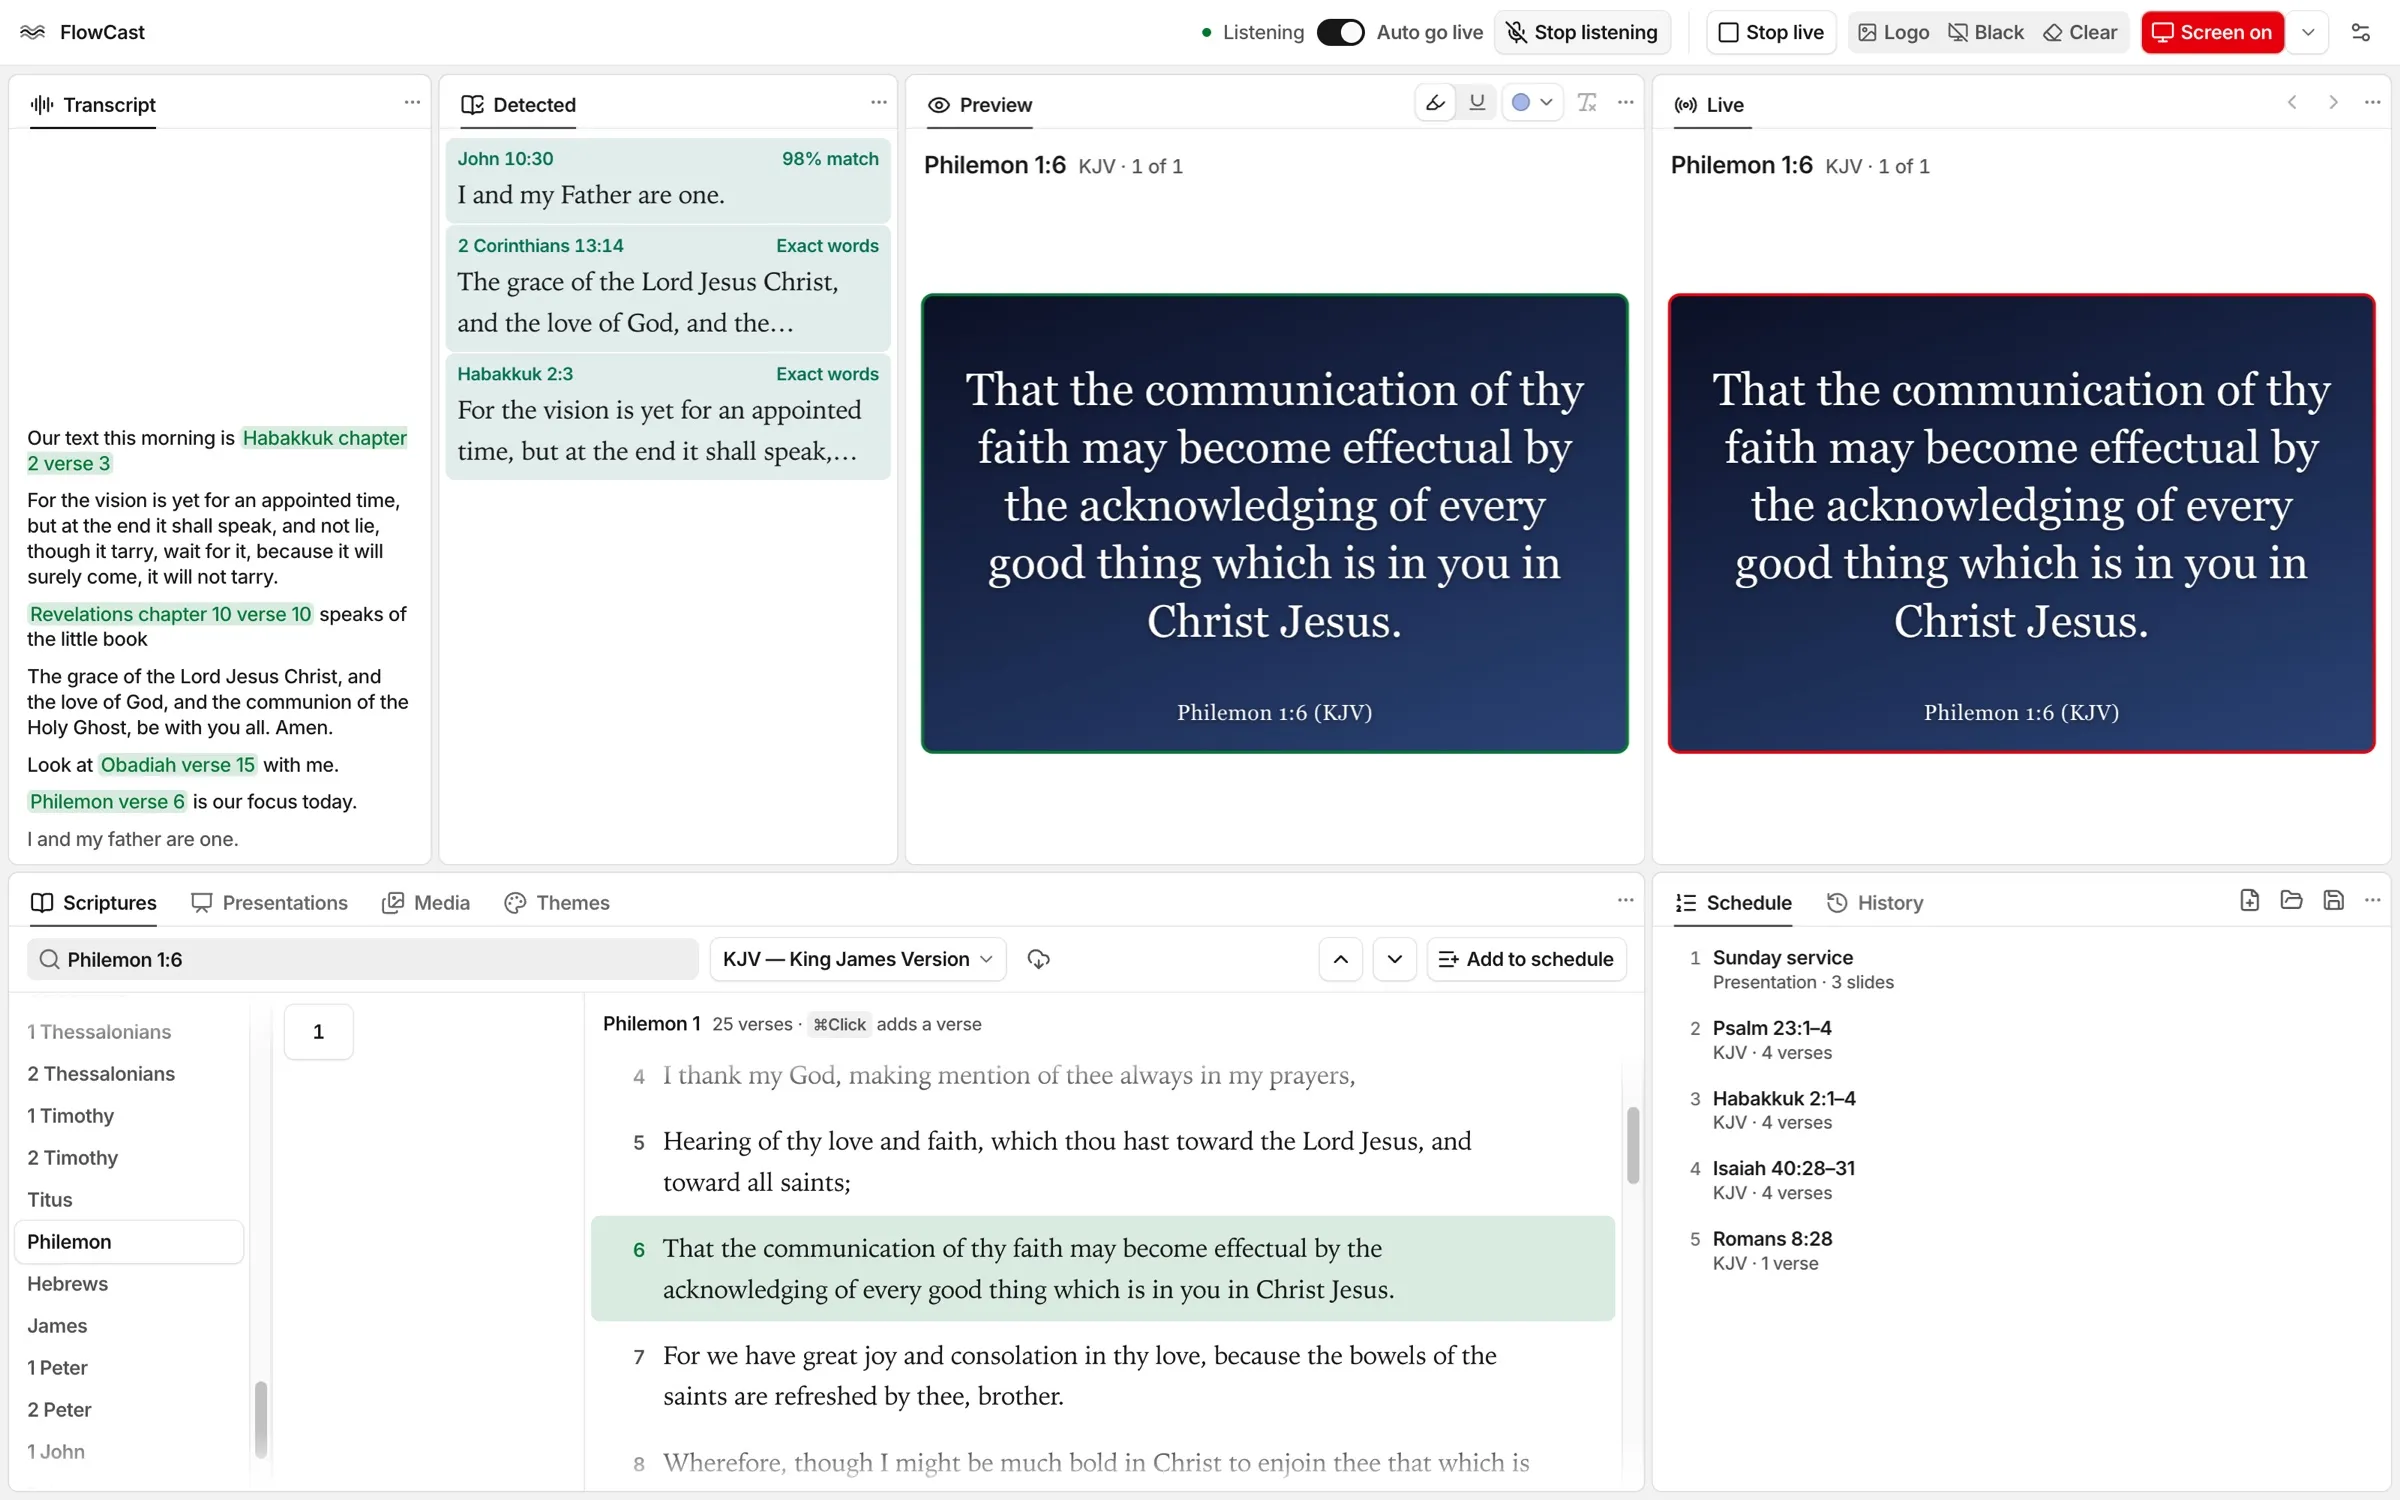Screen dimensions: 2400x1500
Task: Open Schedule panel more options
Action: pos(2373,901)
